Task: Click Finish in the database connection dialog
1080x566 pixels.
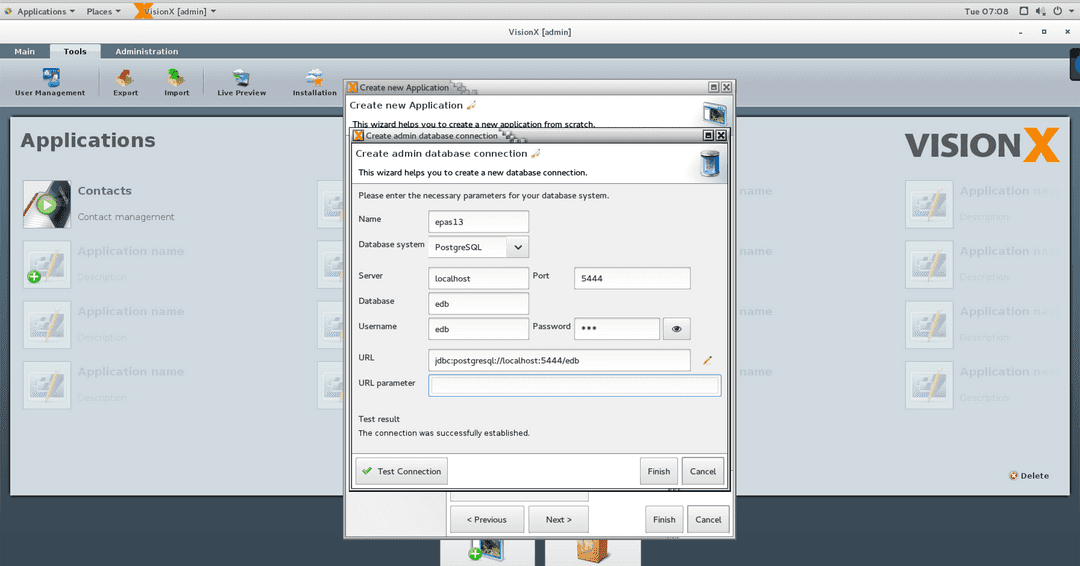Action: pyautogui.click(x=659, y=471)
